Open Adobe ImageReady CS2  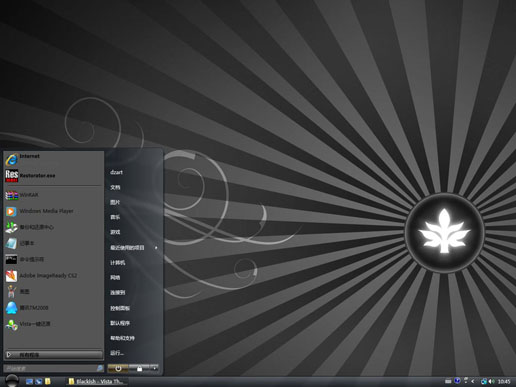click(x=53, y=275)
